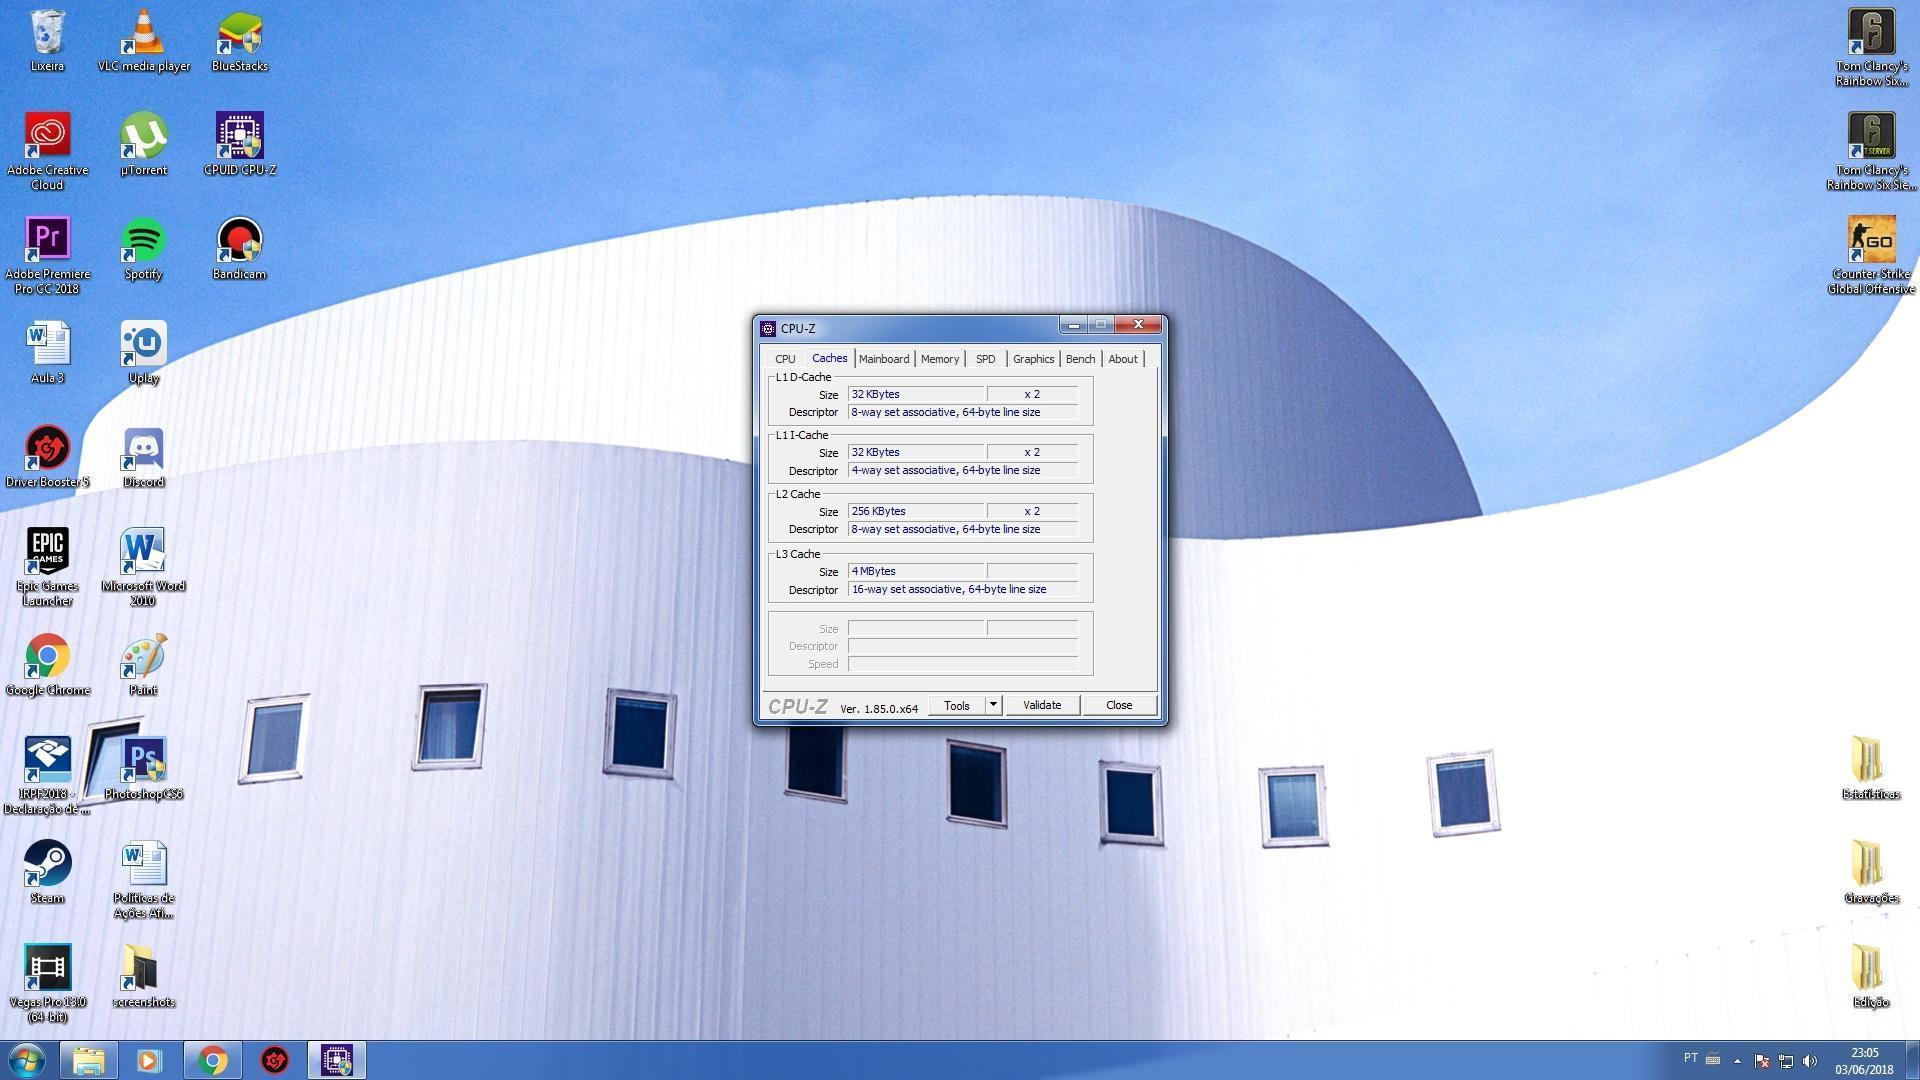Viewport: 1920px width, 1080px height.
Task: Open the Edição folder
Action: coord(1871,976)
